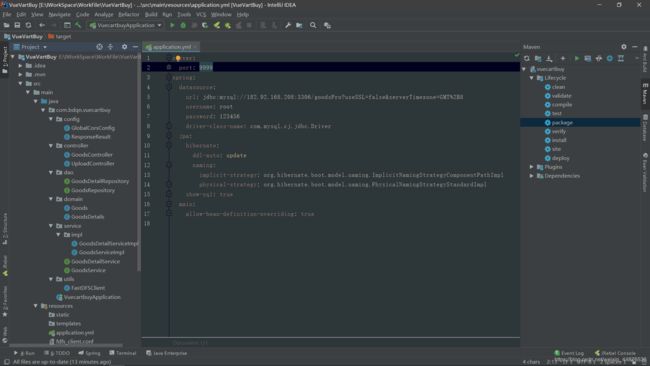The height and width of the screenshot is (366, 650).
Task: Collapse the dao package folder
Action: 51,172
